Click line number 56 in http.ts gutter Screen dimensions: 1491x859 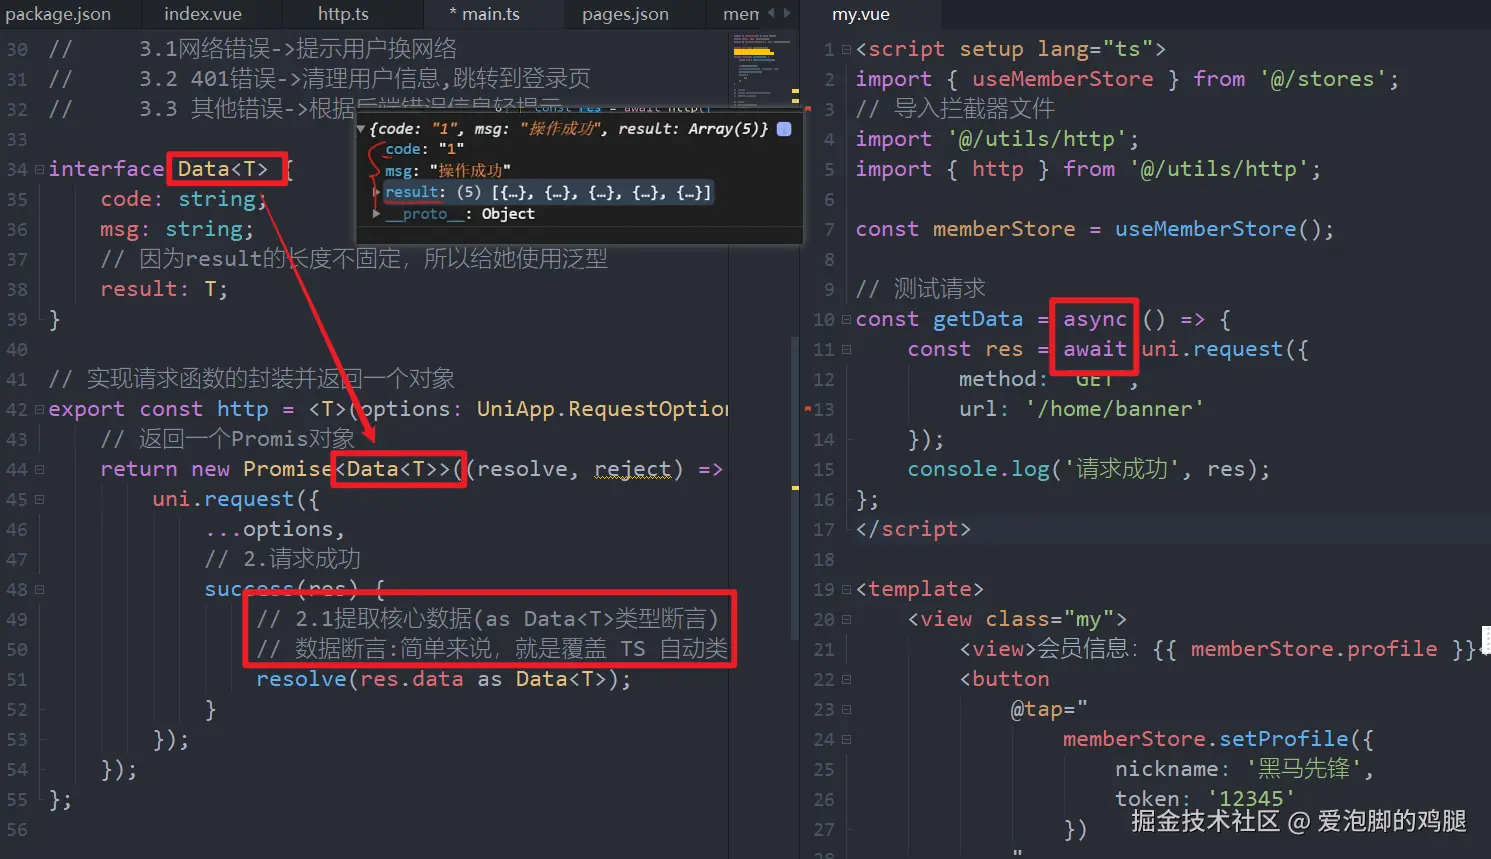tap(17, 829)
